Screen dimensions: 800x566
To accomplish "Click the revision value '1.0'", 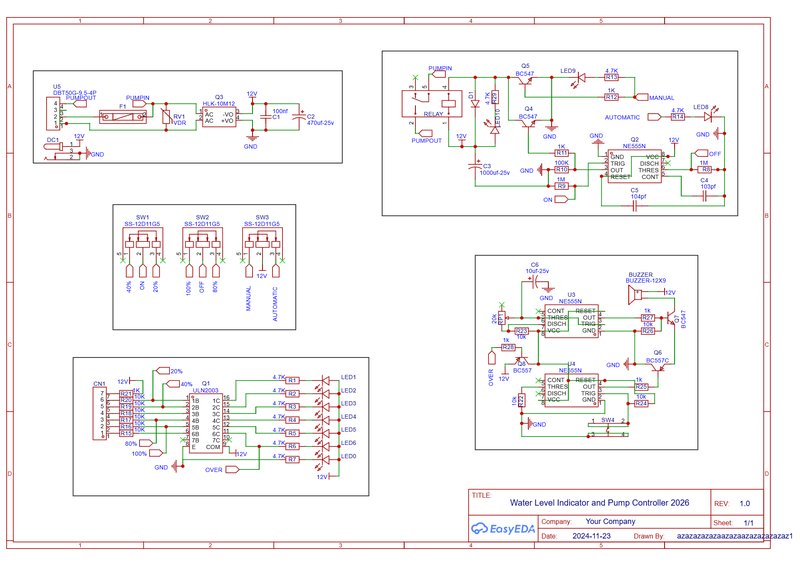I will pos(744,503).
